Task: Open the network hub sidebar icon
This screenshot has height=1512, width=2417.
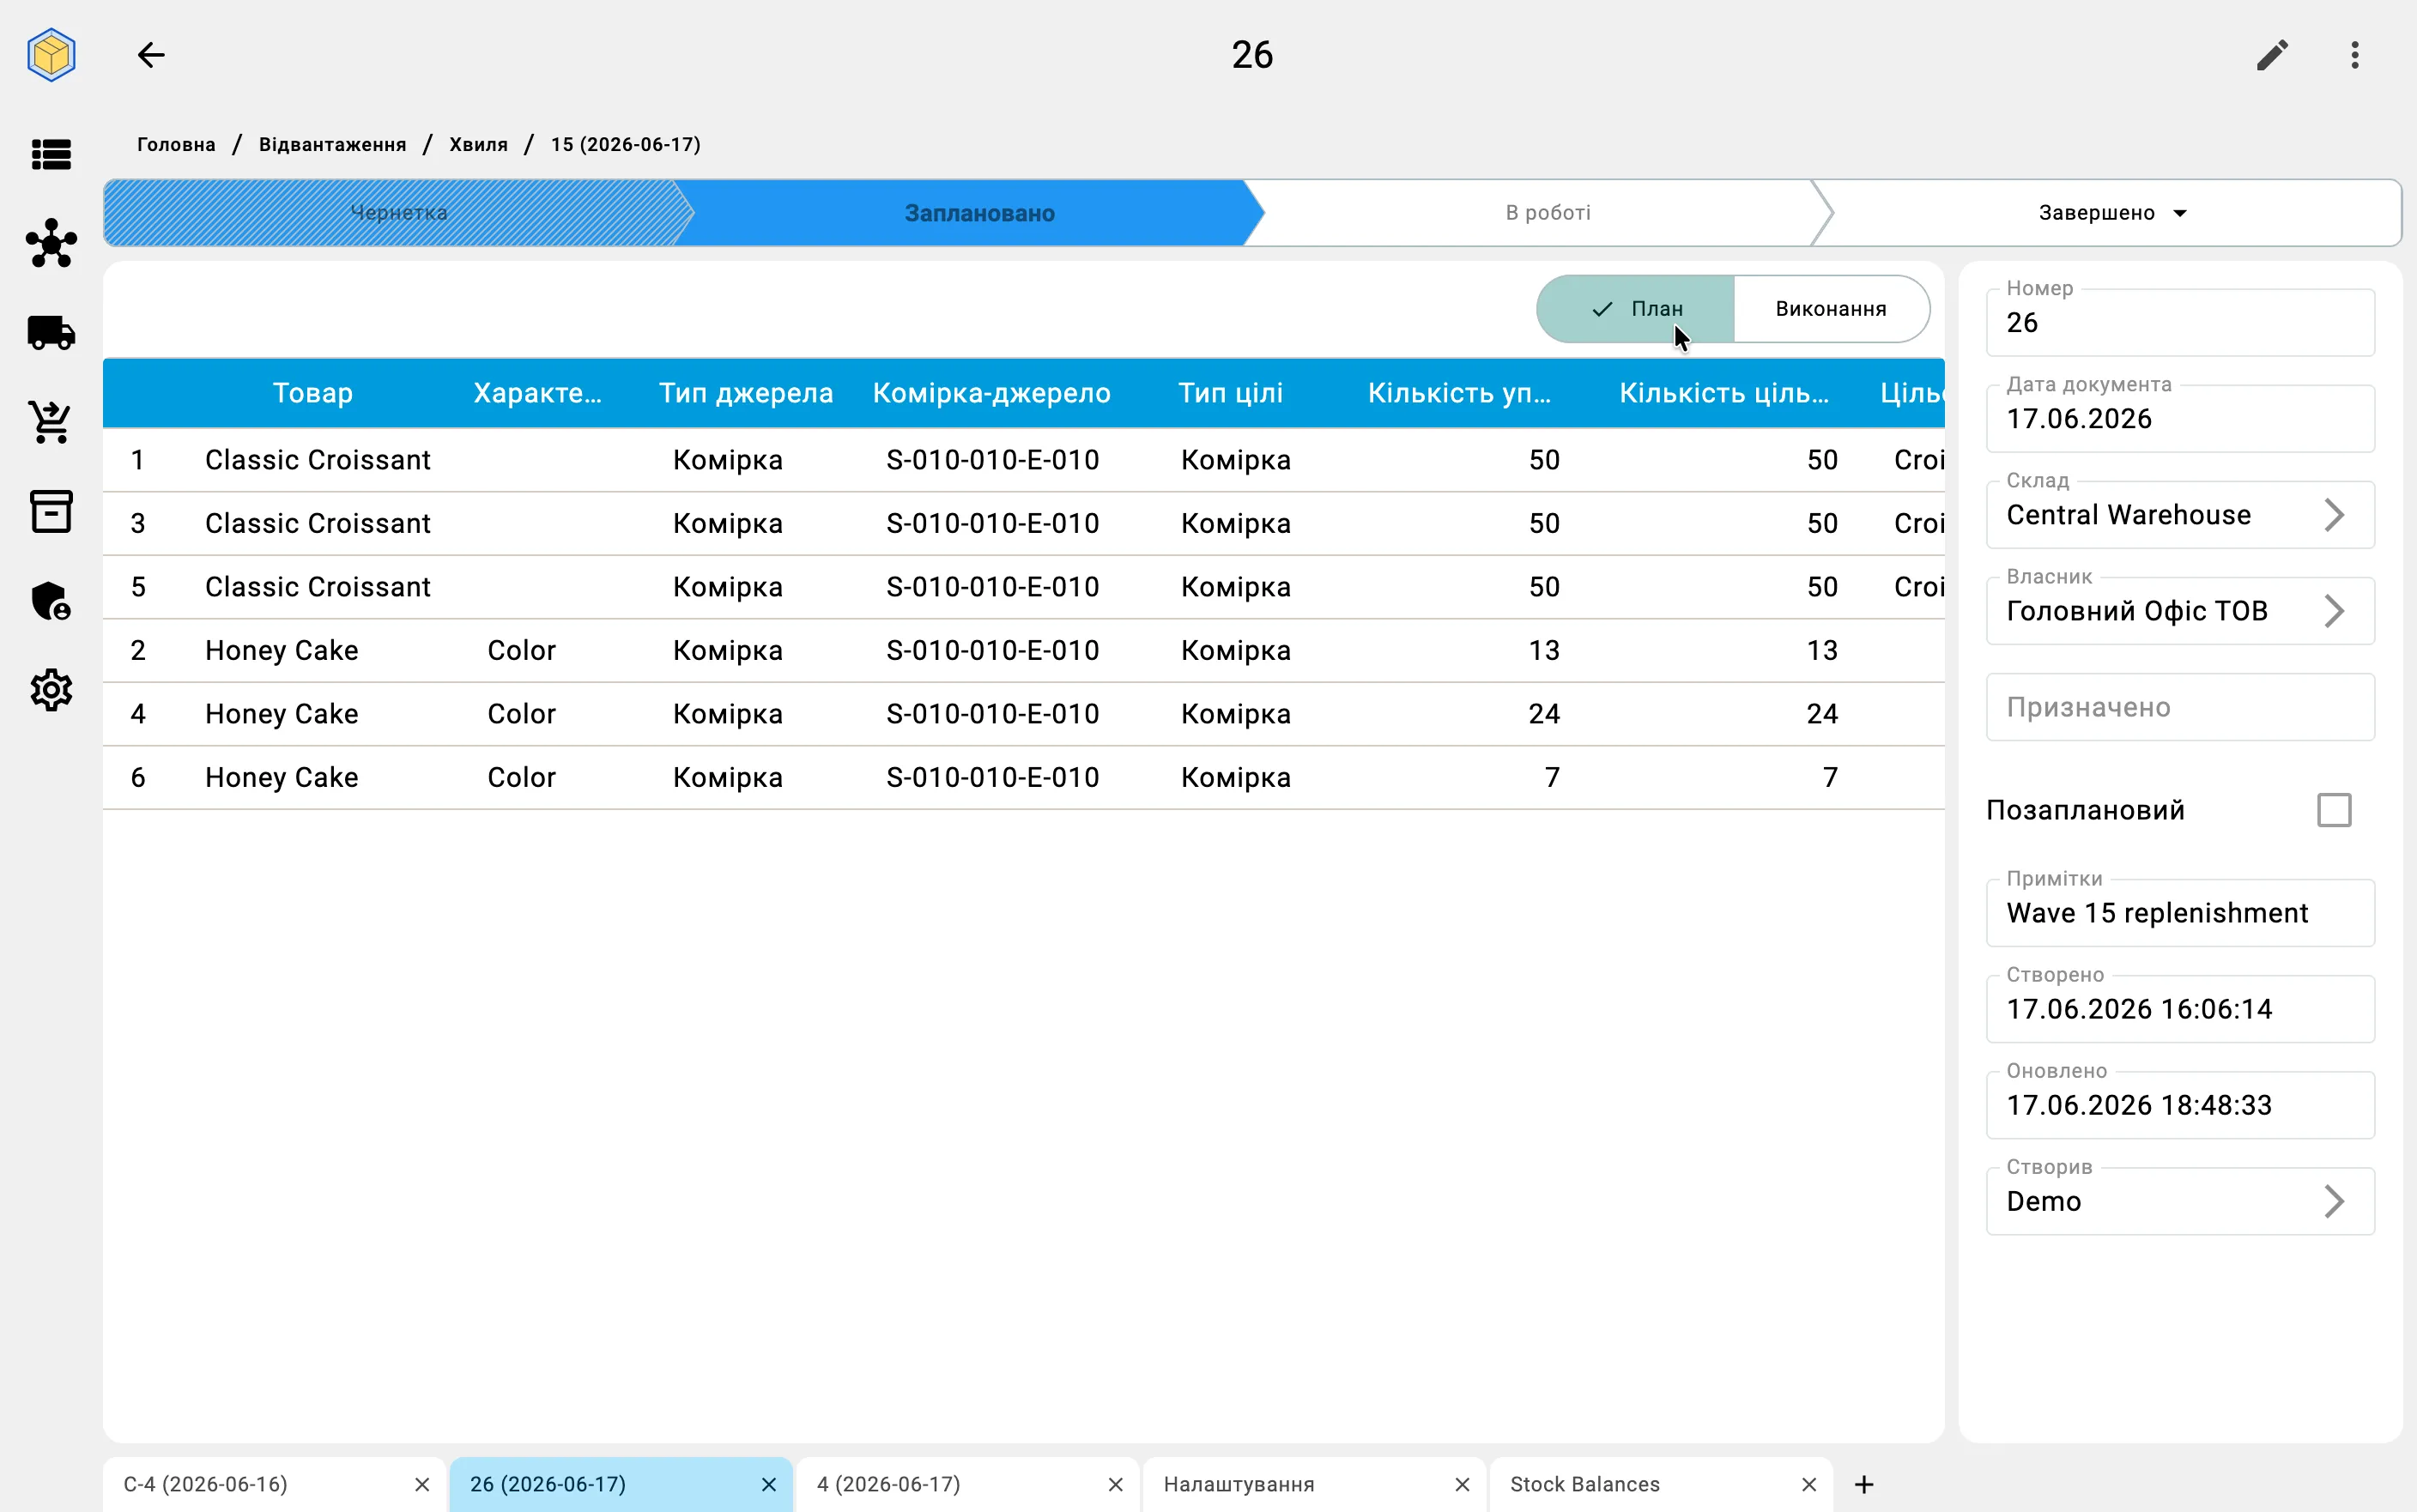Action: click(x=51, y=243)
